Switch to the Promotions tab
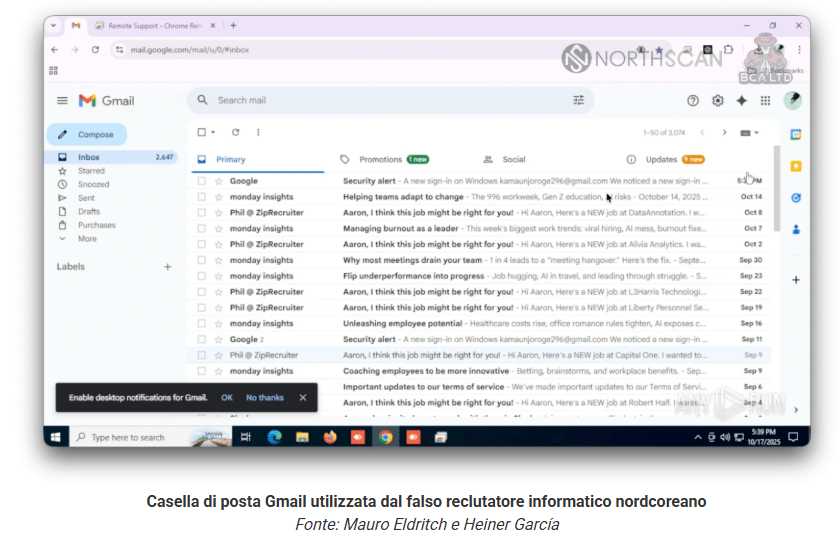Viewport: 838px width, 543px height. (393, 159)
